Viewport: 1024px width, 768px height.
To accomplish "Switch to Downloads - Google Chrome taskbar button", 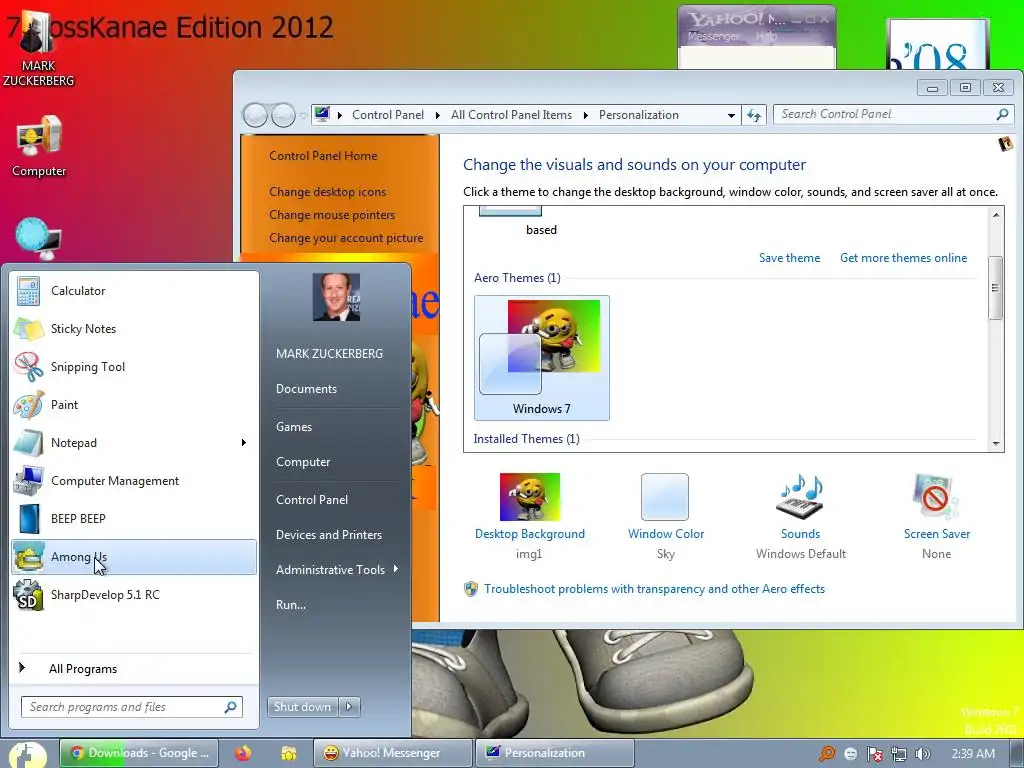I will tap(140, 753).
